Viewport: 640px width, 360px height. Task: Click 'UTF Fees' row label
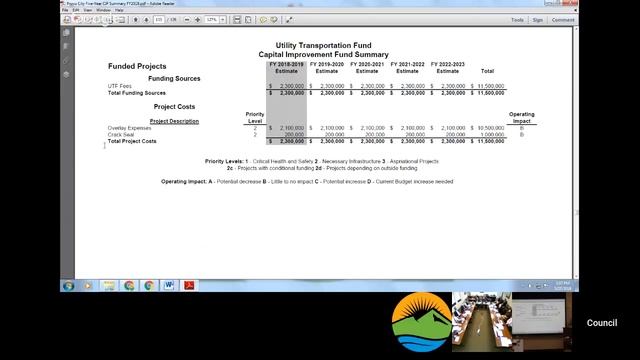tap(120, 86)
